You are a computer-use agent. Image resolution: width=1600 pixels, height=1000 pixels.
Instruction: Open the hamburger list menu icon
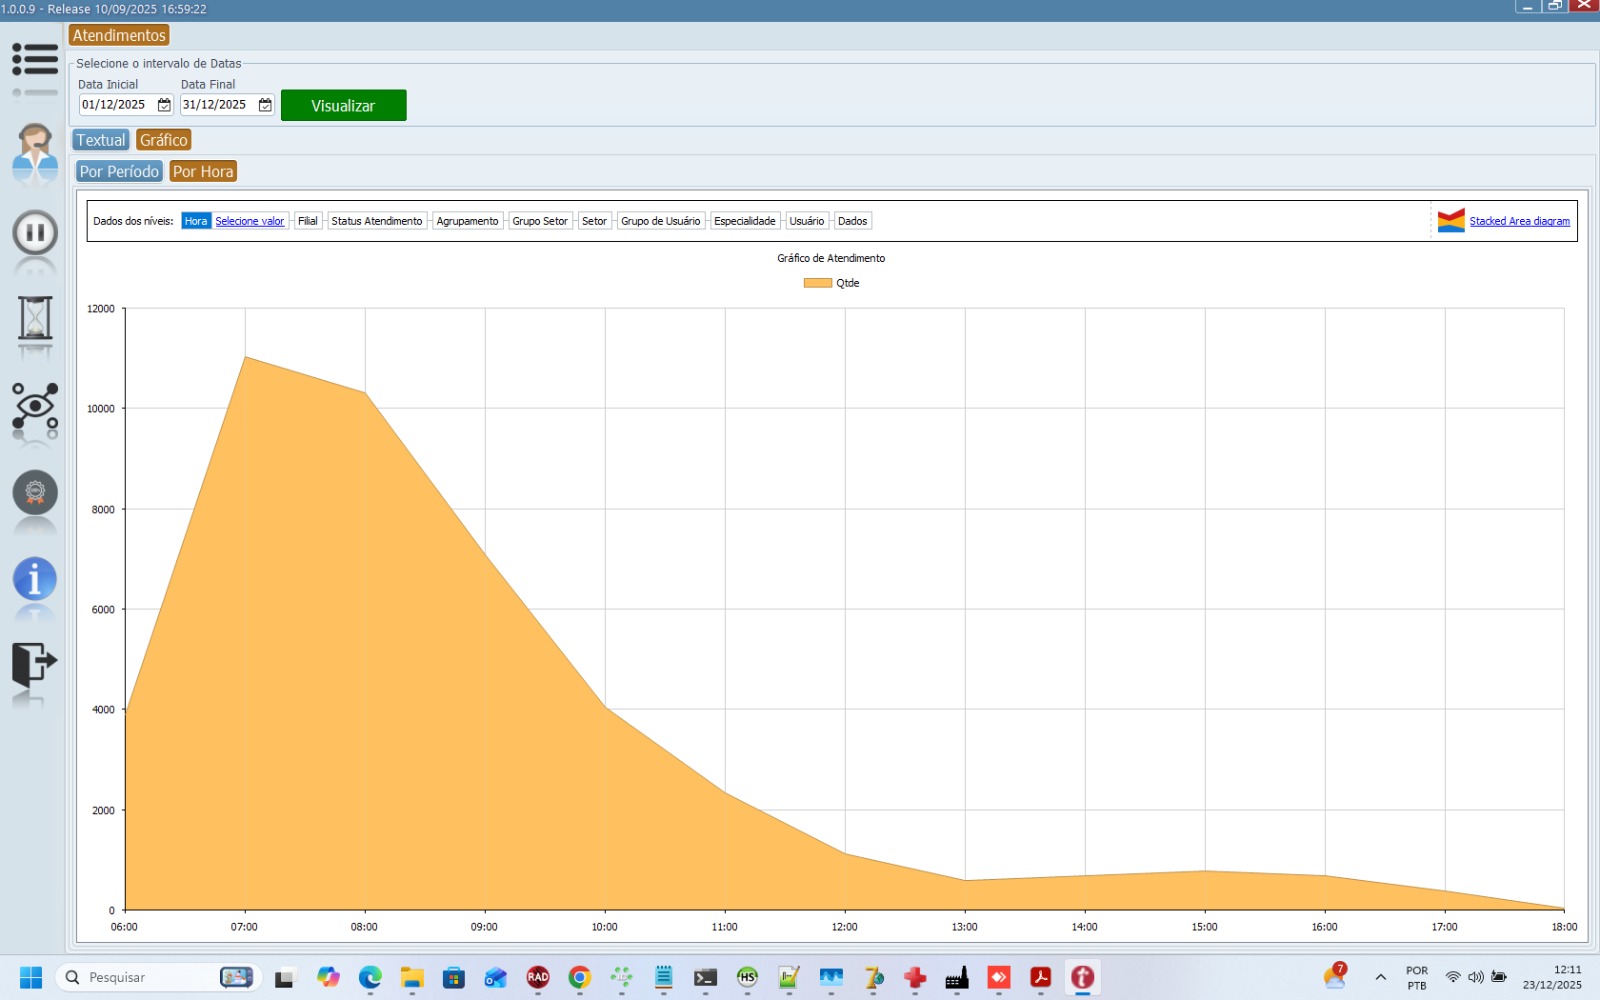point(35,60)
